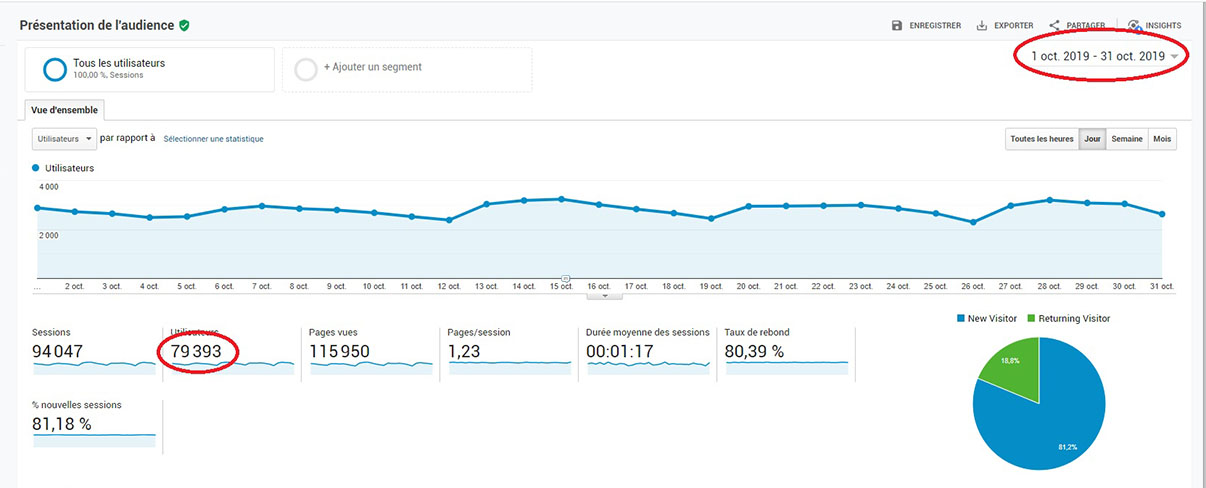Switch chart granularity to Semaine
This screenshot has height=488, width=1206.
point(1126,139)
